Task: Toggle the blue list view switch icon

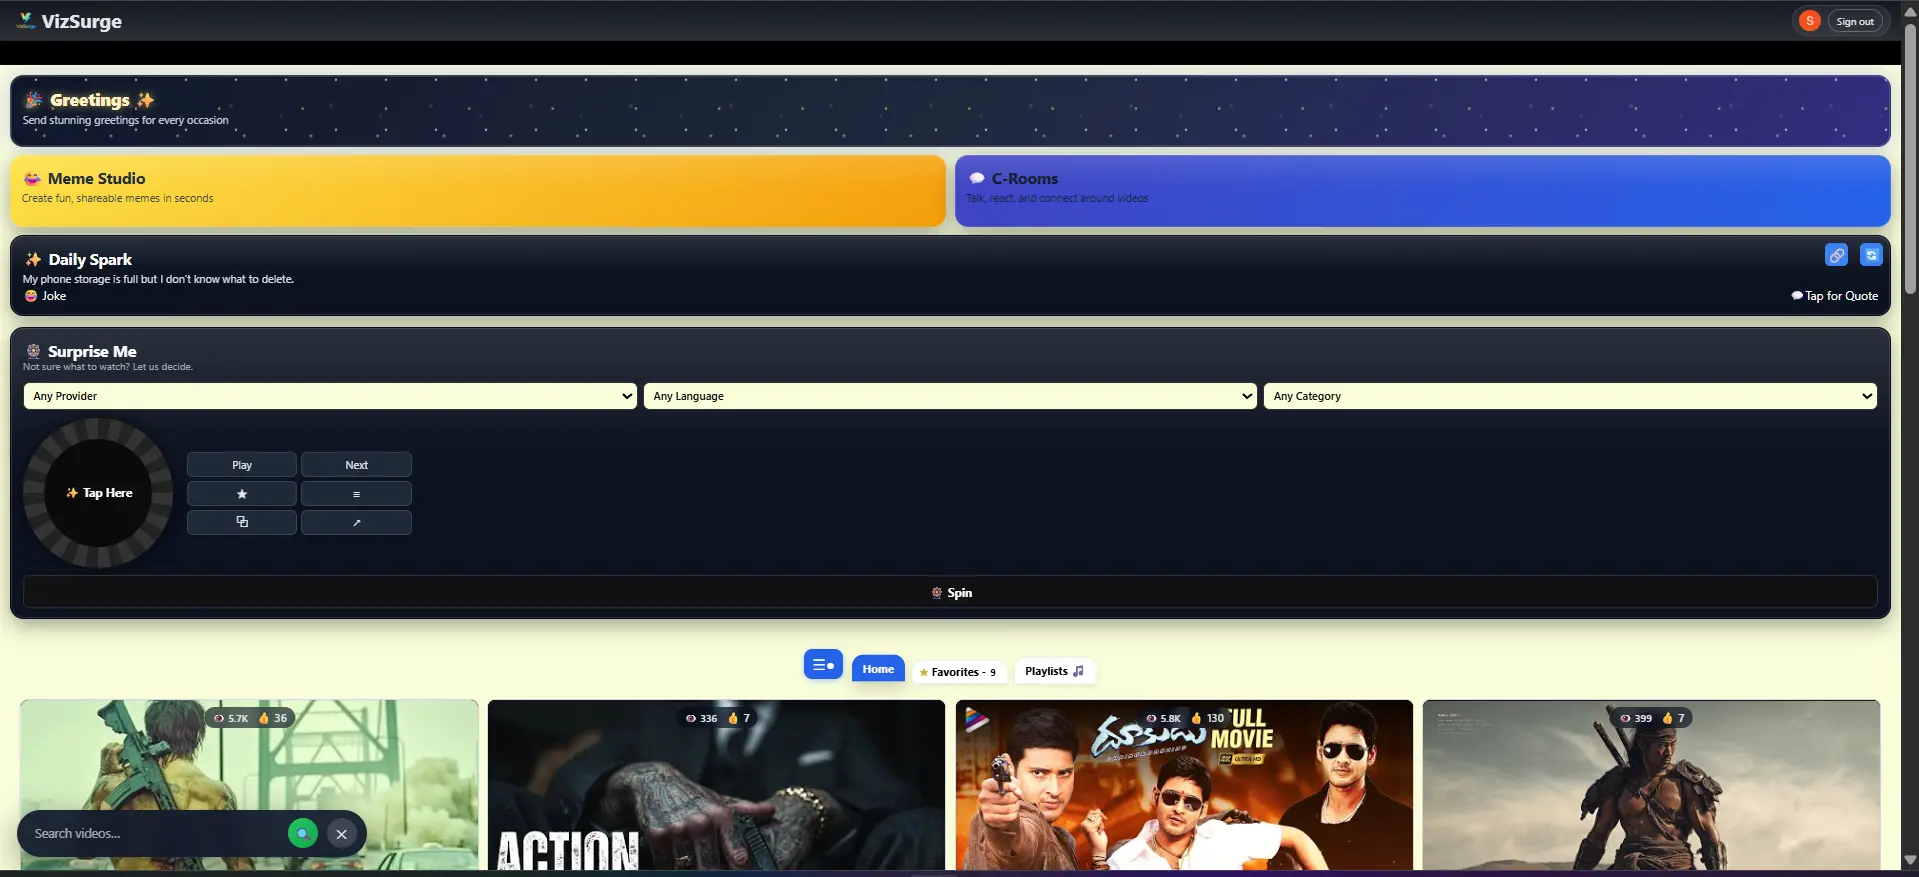Action: tap(823, 665)
